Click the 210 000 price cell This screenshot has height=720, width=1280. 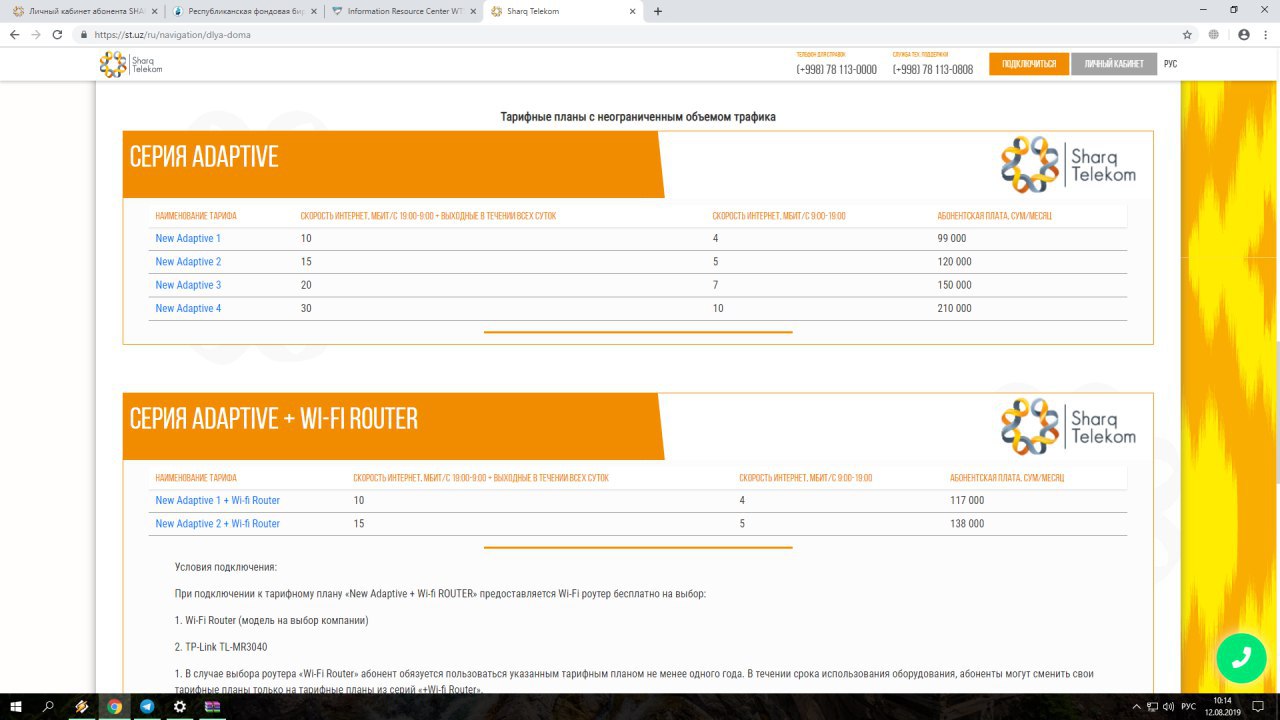[x=954, y=308]
